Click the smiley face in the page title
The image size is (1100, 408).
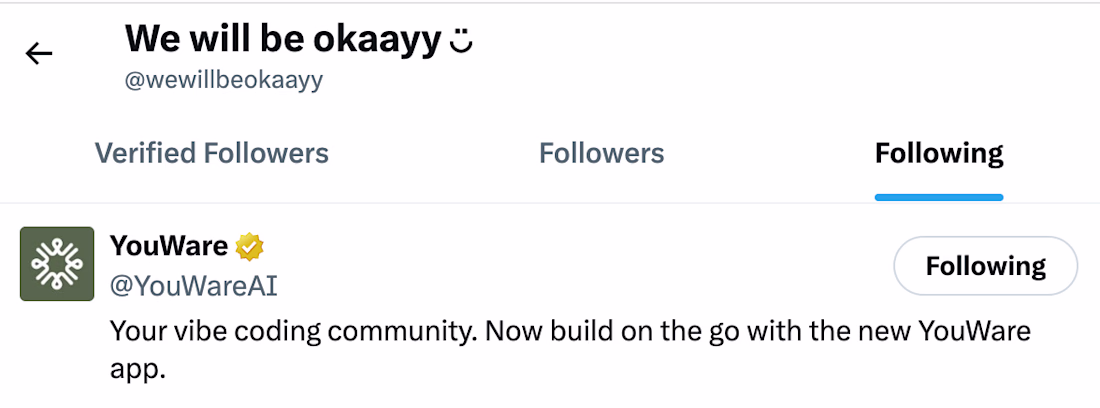(x=461, y=42)
